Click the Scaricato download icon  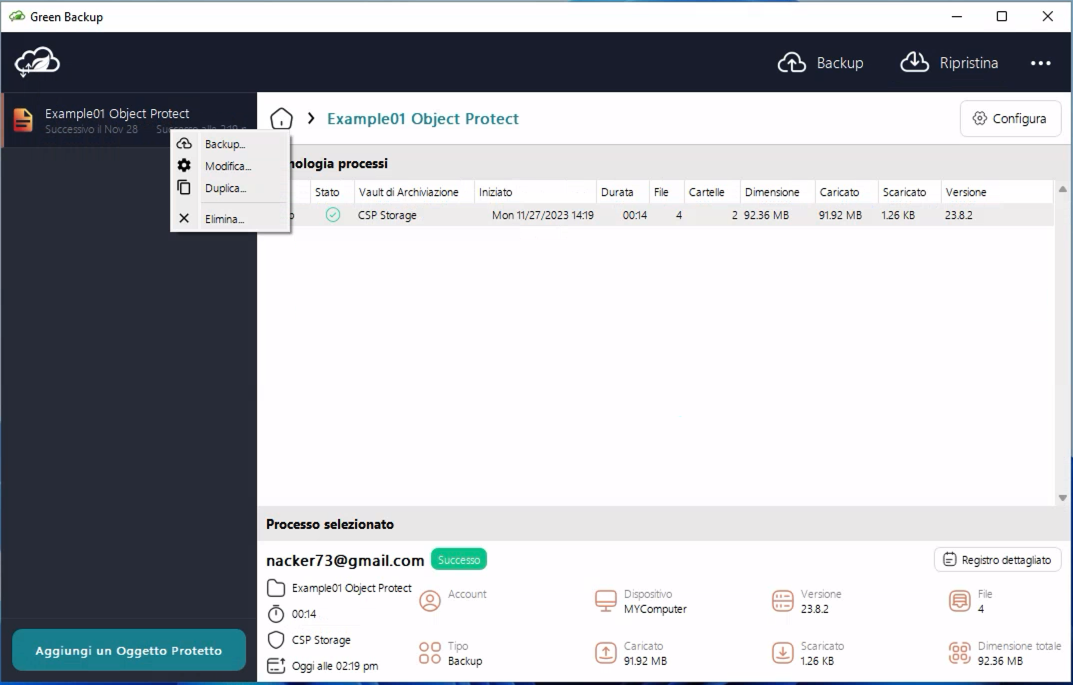[x=783, y=653]
